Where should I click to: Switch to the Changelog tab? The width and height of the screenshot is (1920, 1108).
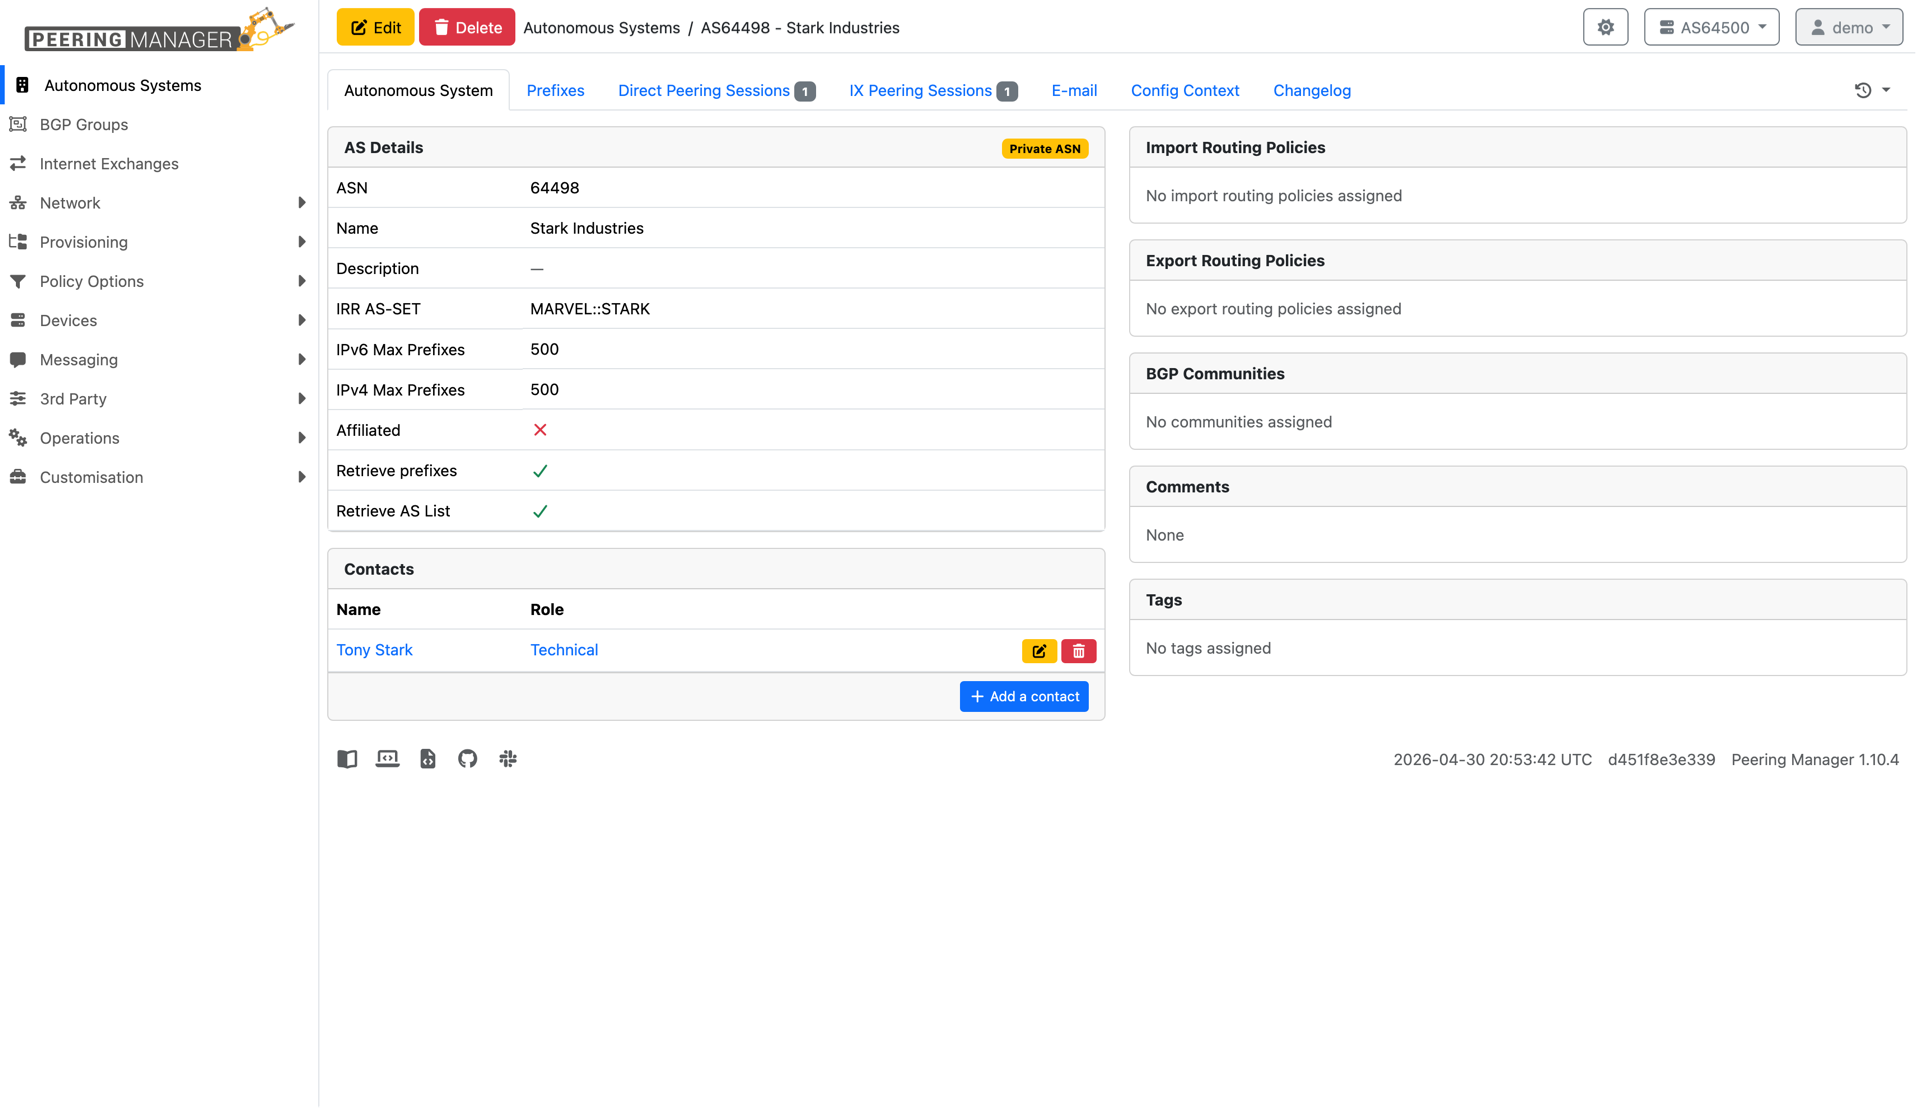pos(1312,91)
